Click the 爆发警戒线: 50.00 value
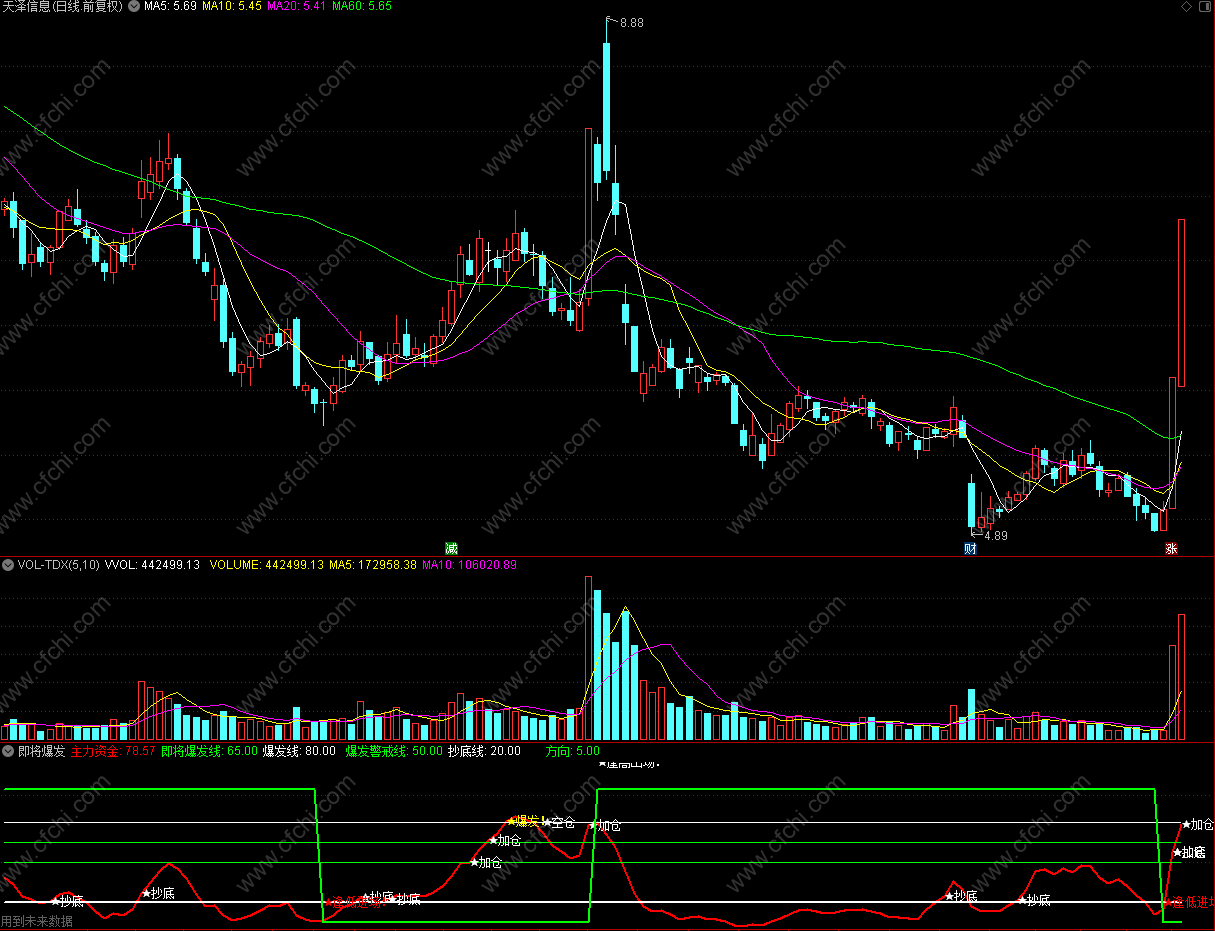The height and width of the screenshot is (931, 1215). [394, 751]
